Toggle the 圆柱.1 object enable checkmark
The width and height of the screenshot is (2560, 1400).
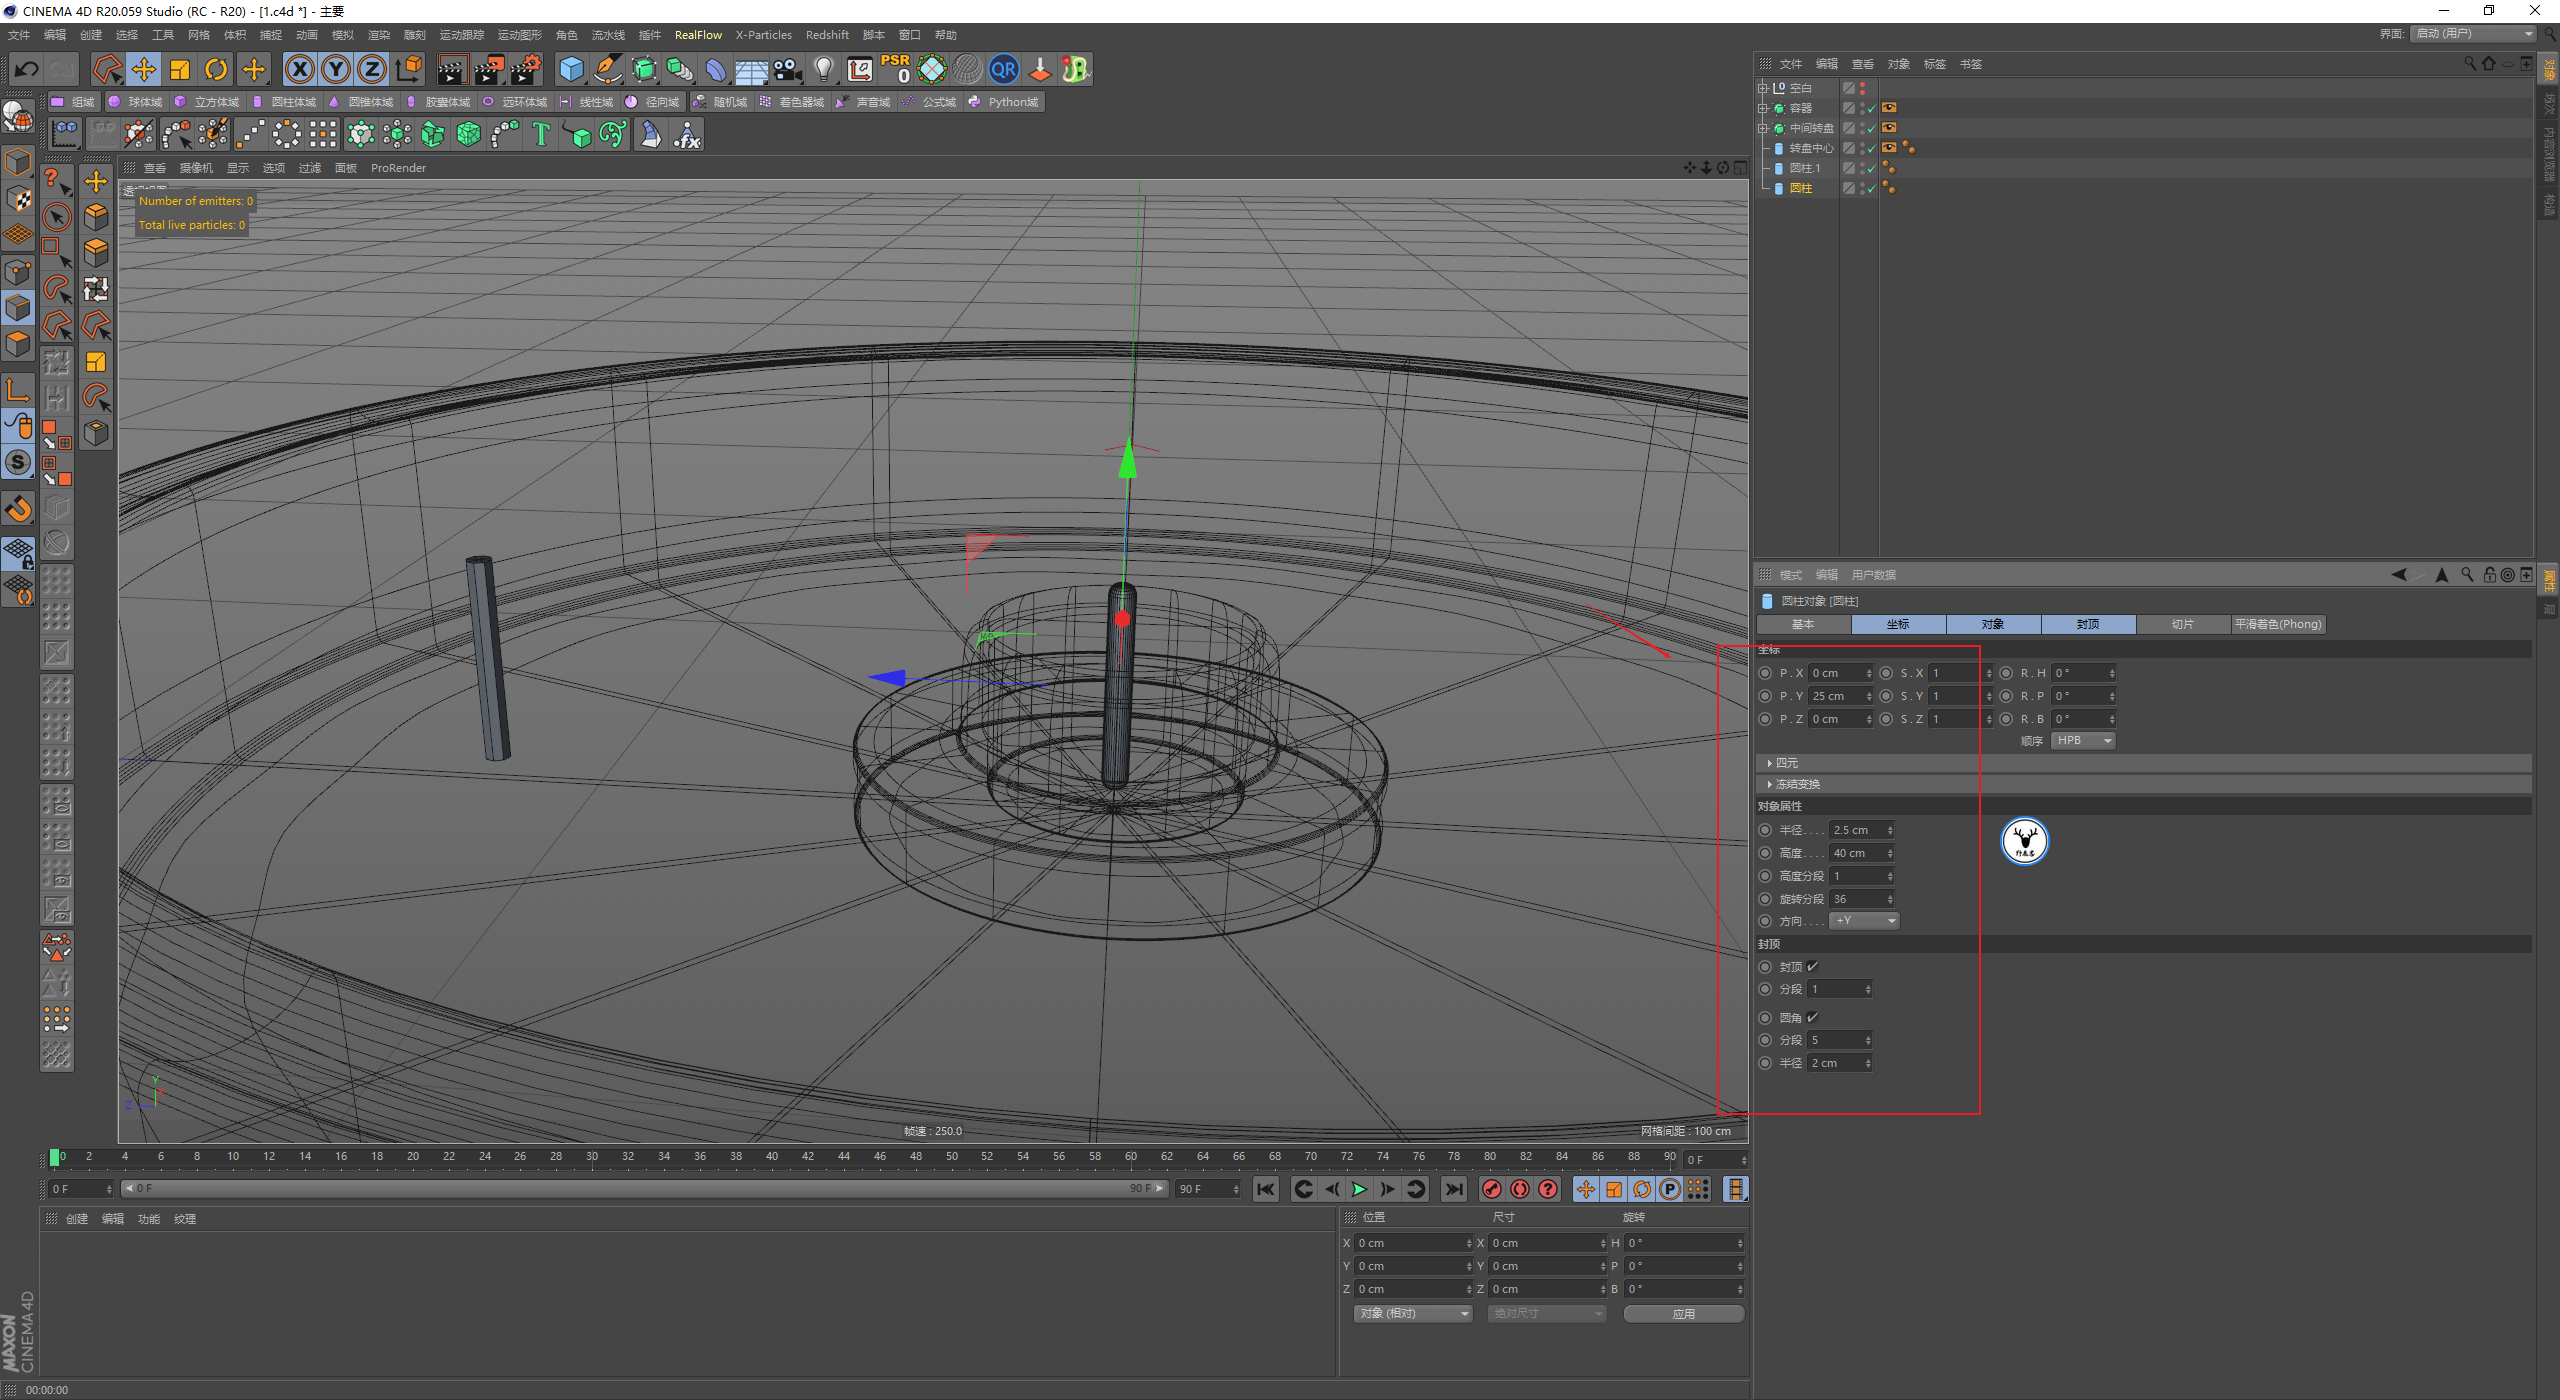[1872, 168]
